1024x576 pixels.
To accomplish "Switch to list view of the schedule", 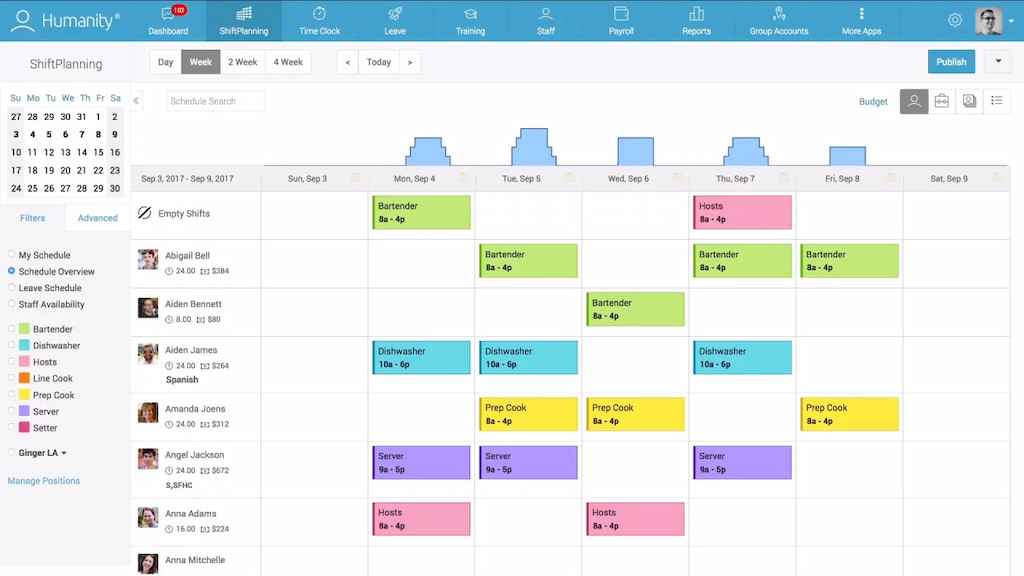I will pyautogui.click(x=996, y=101).
